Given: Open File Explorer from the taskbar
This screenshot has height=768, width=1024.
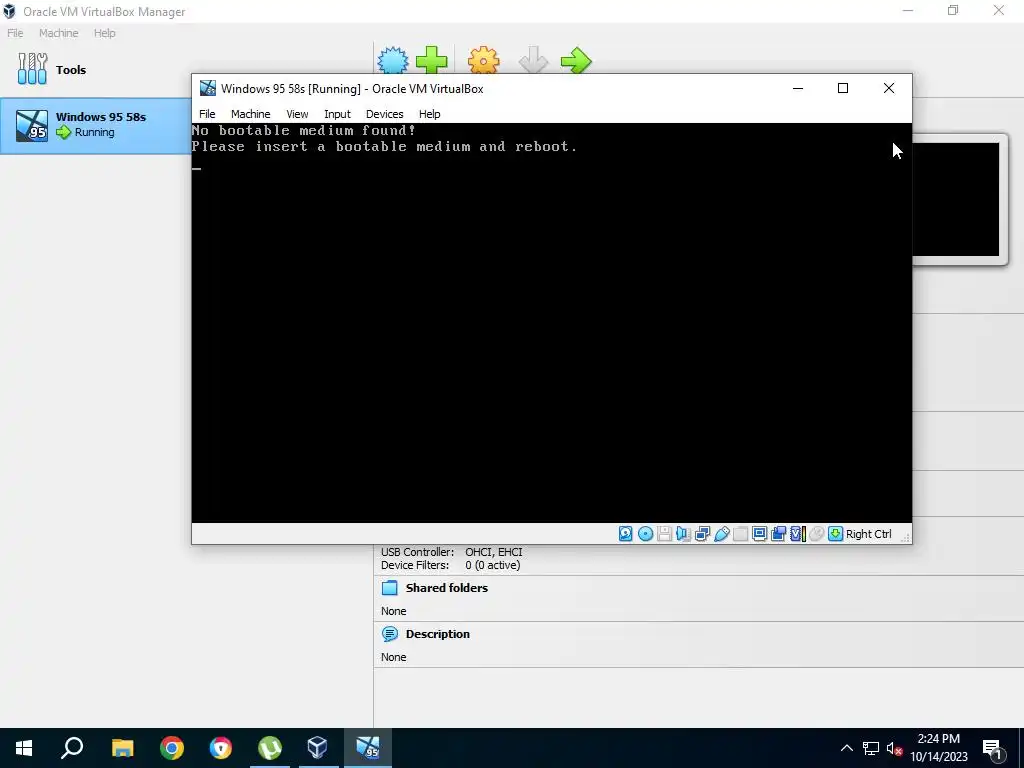Looking at the screenshot, I should click(x=122, y=748).
